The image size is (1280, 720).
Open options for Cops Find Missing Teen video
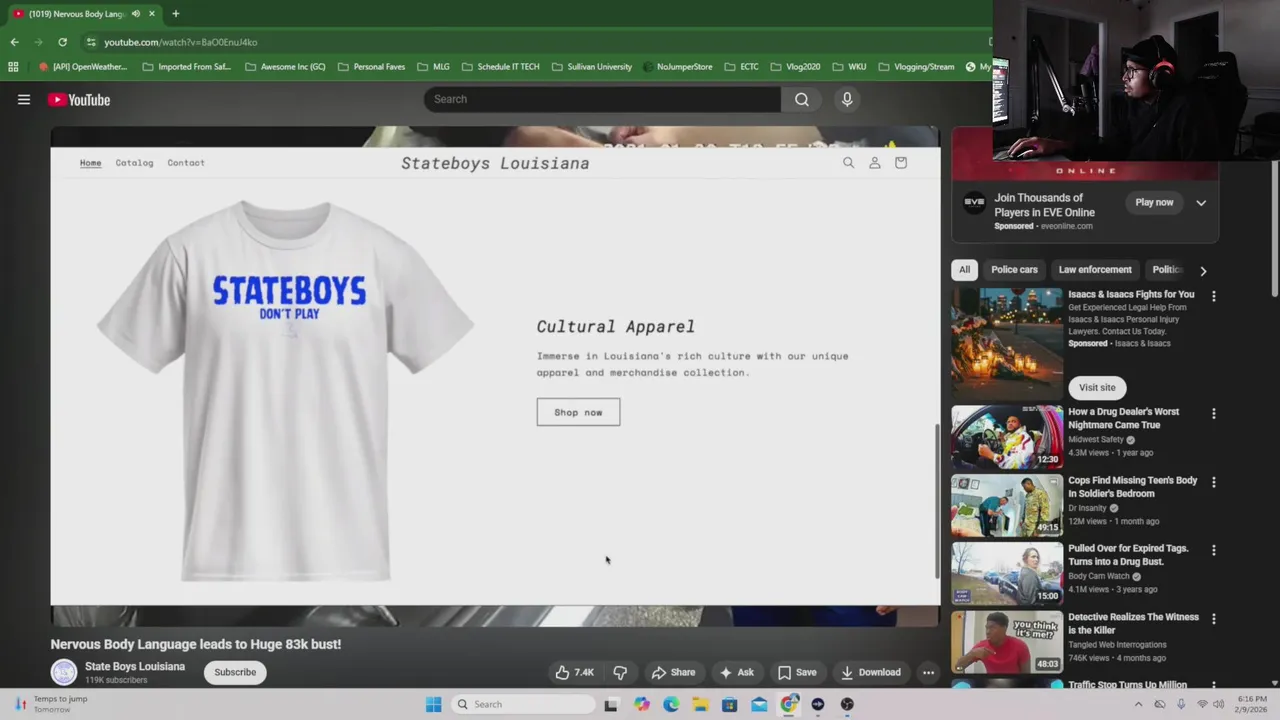click(1213, 481)
